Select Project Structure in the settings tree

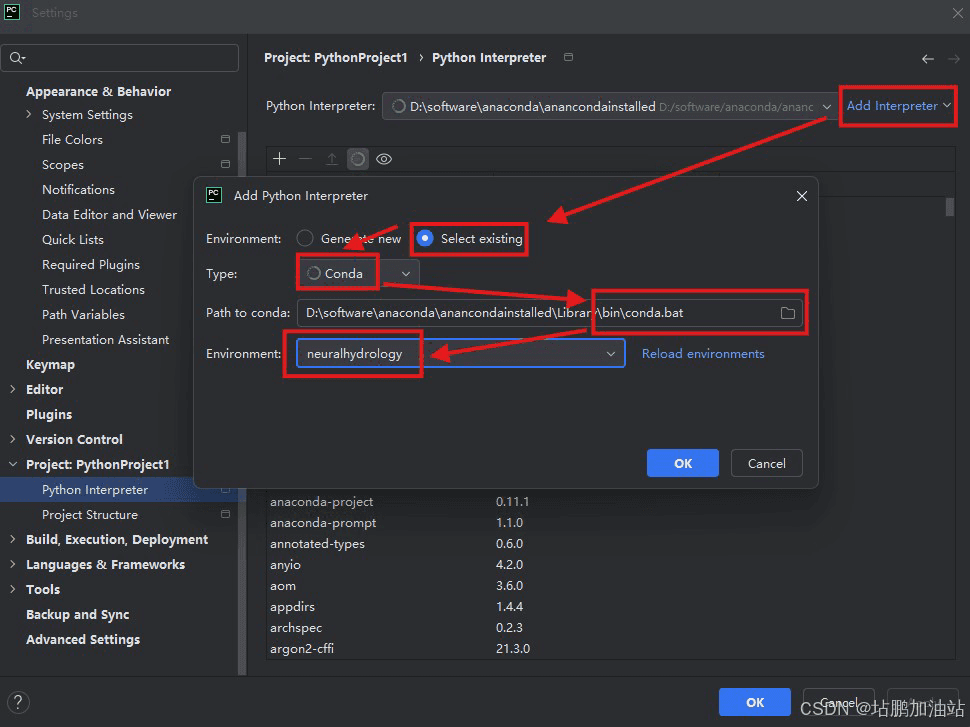[x=90, y=515]
